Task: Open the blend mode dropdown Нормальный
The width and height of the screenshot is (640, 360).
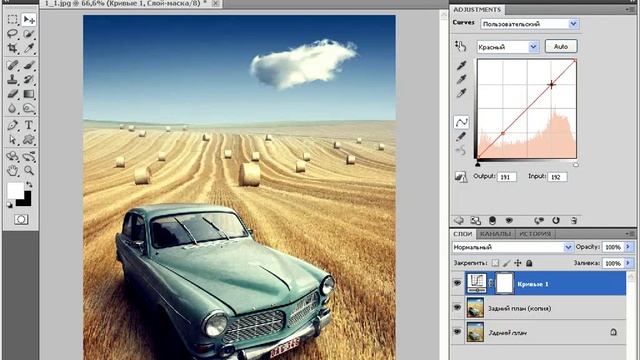Action: (512, 247)
